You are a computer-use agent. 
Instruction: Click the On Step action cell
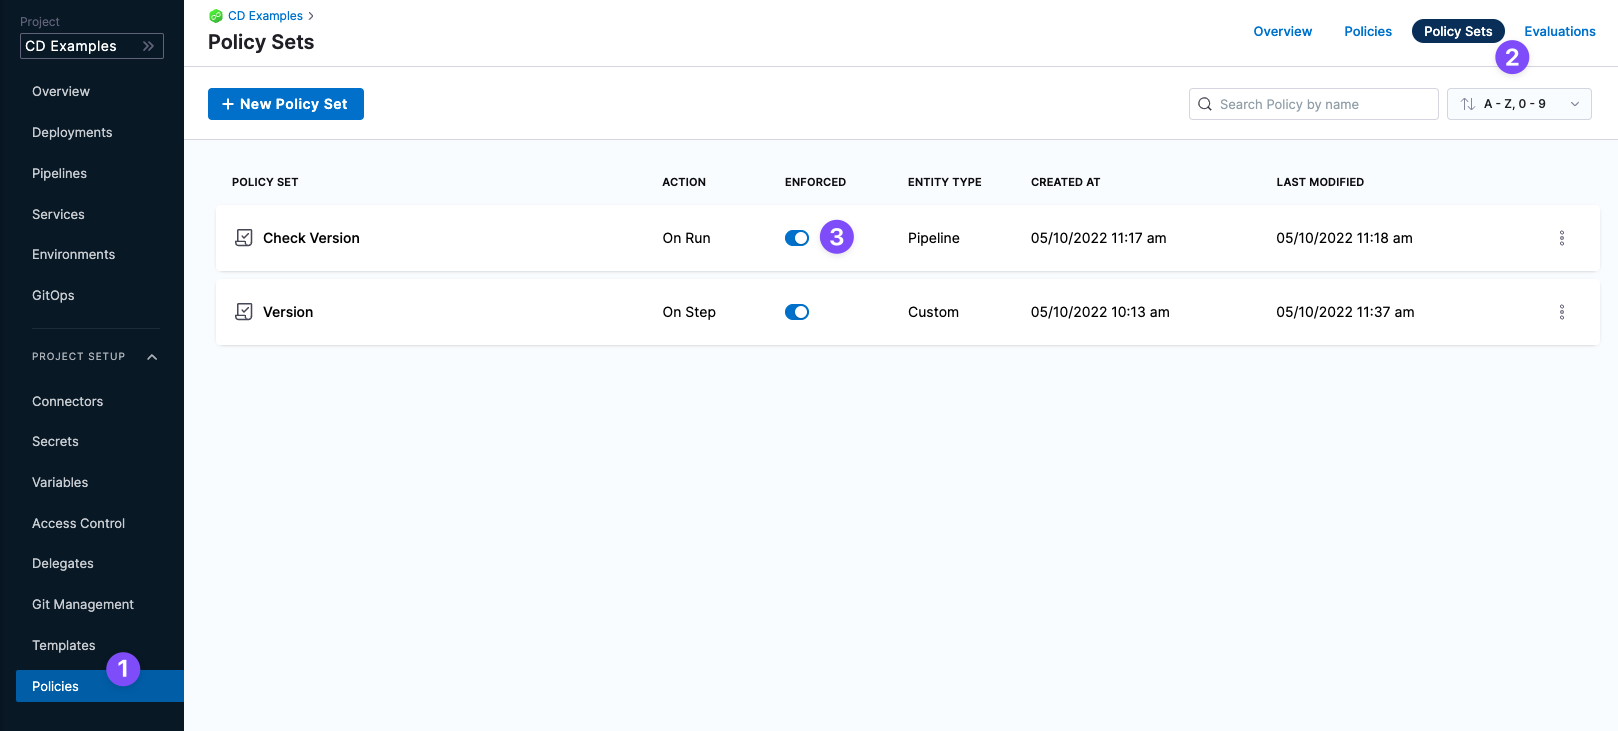click(689, 312)
